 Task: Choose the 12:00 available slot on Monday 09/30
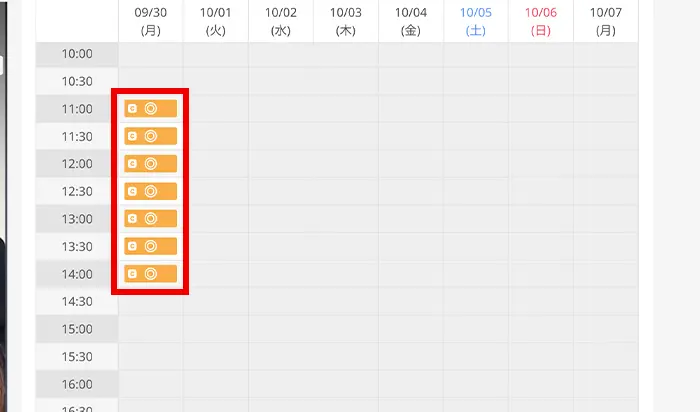pyautogui.click(x=151, y=163)
